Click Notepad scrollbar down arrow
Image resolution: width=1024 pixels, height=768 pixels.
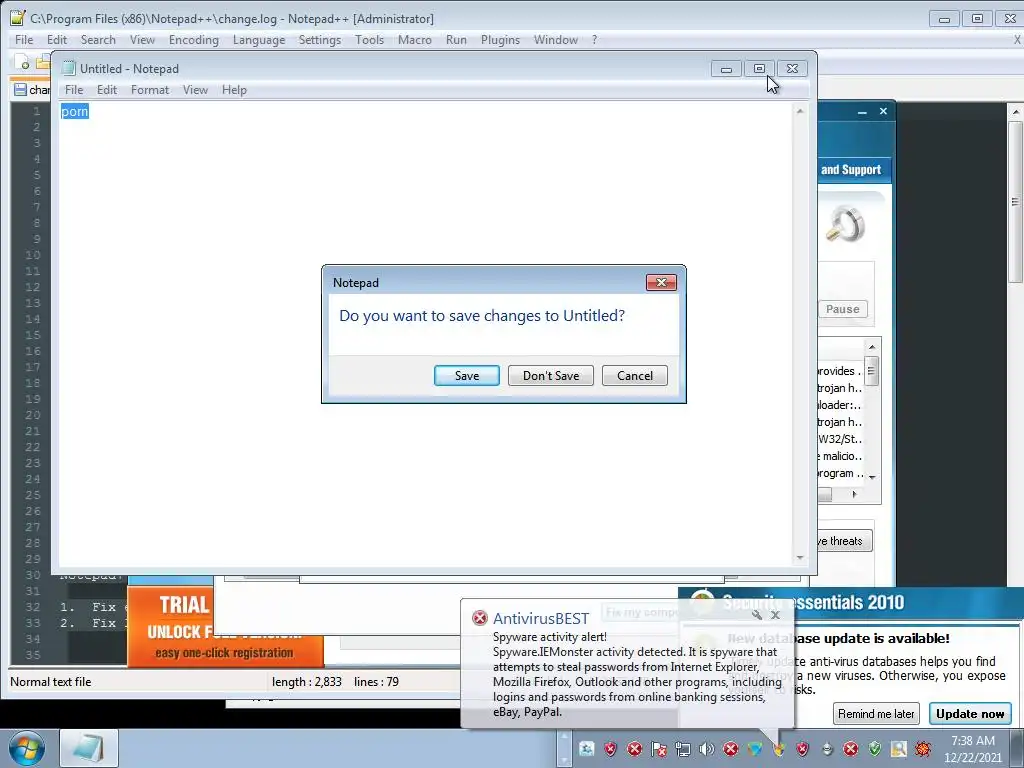pos(799,558)
